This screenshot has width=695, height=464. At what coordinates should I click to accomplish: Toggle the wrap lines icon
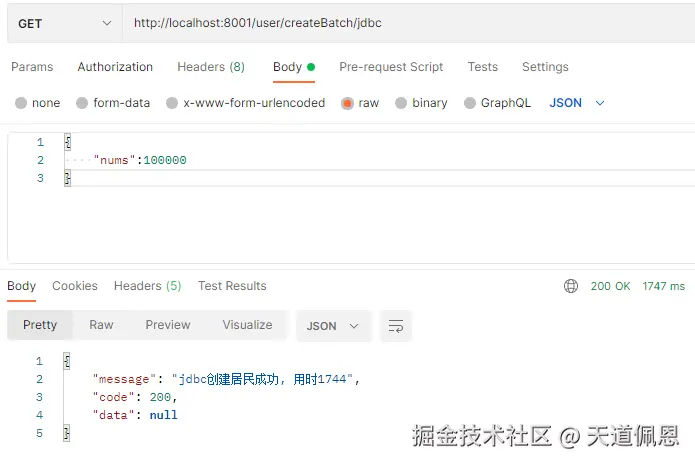coord(396,326)
